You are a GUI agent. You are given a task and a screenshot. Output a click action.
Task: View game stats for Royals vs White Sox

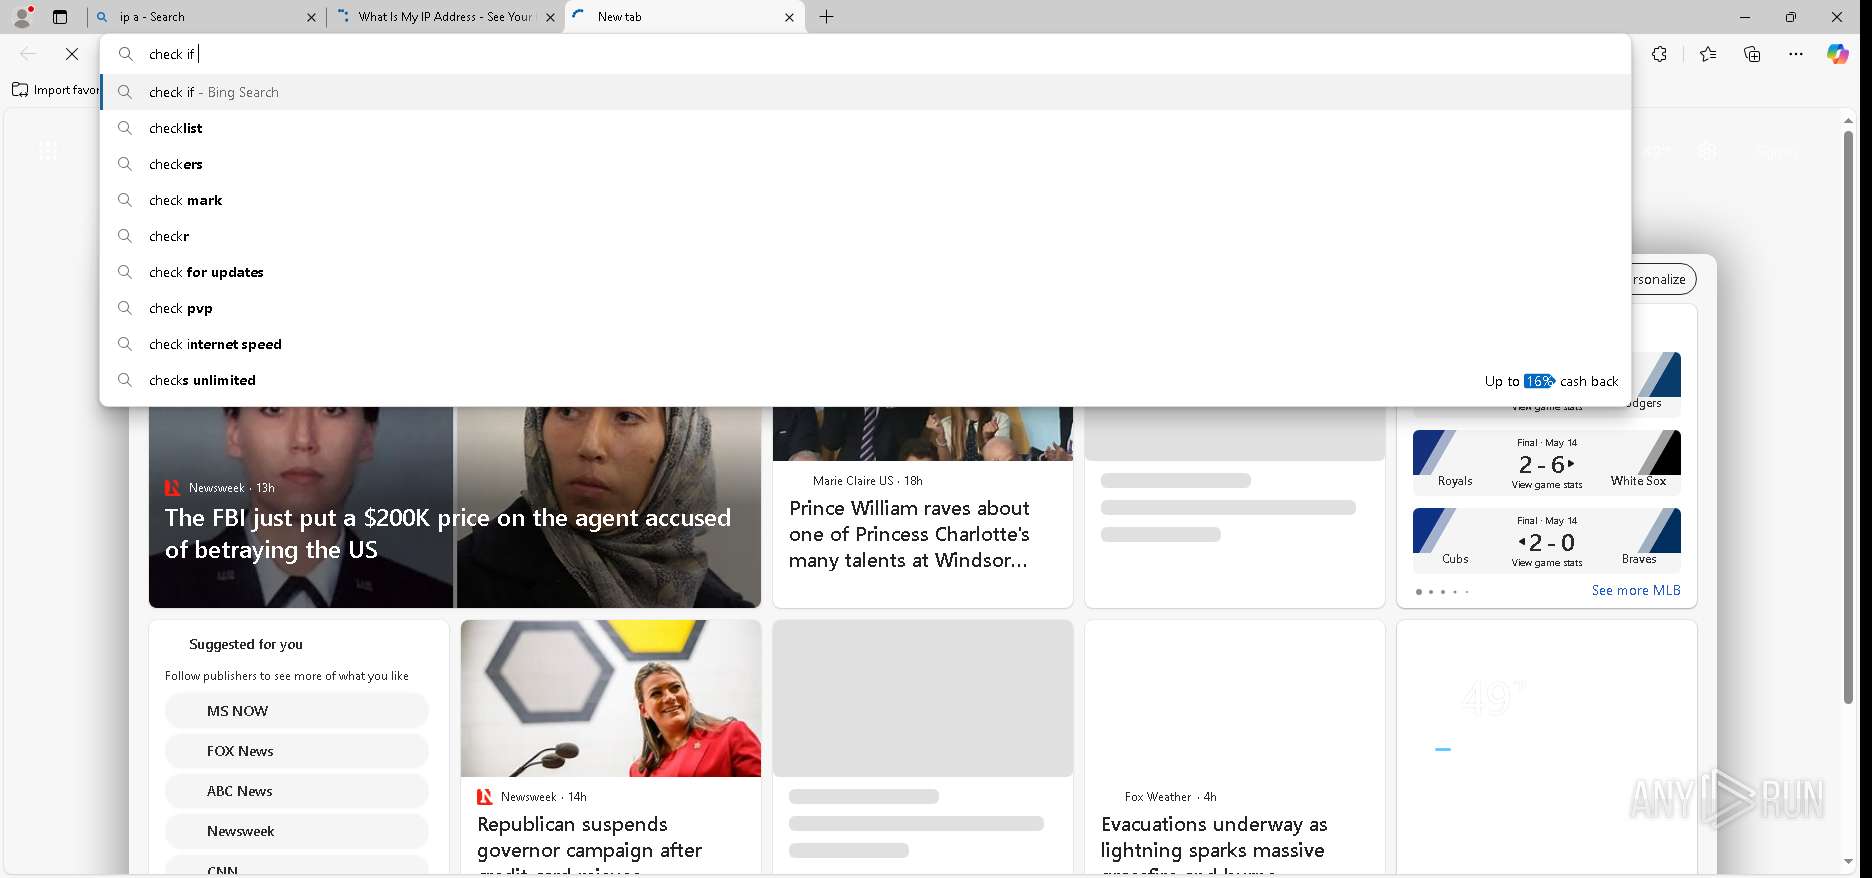pyautogui.click(x=1547, y=485)
